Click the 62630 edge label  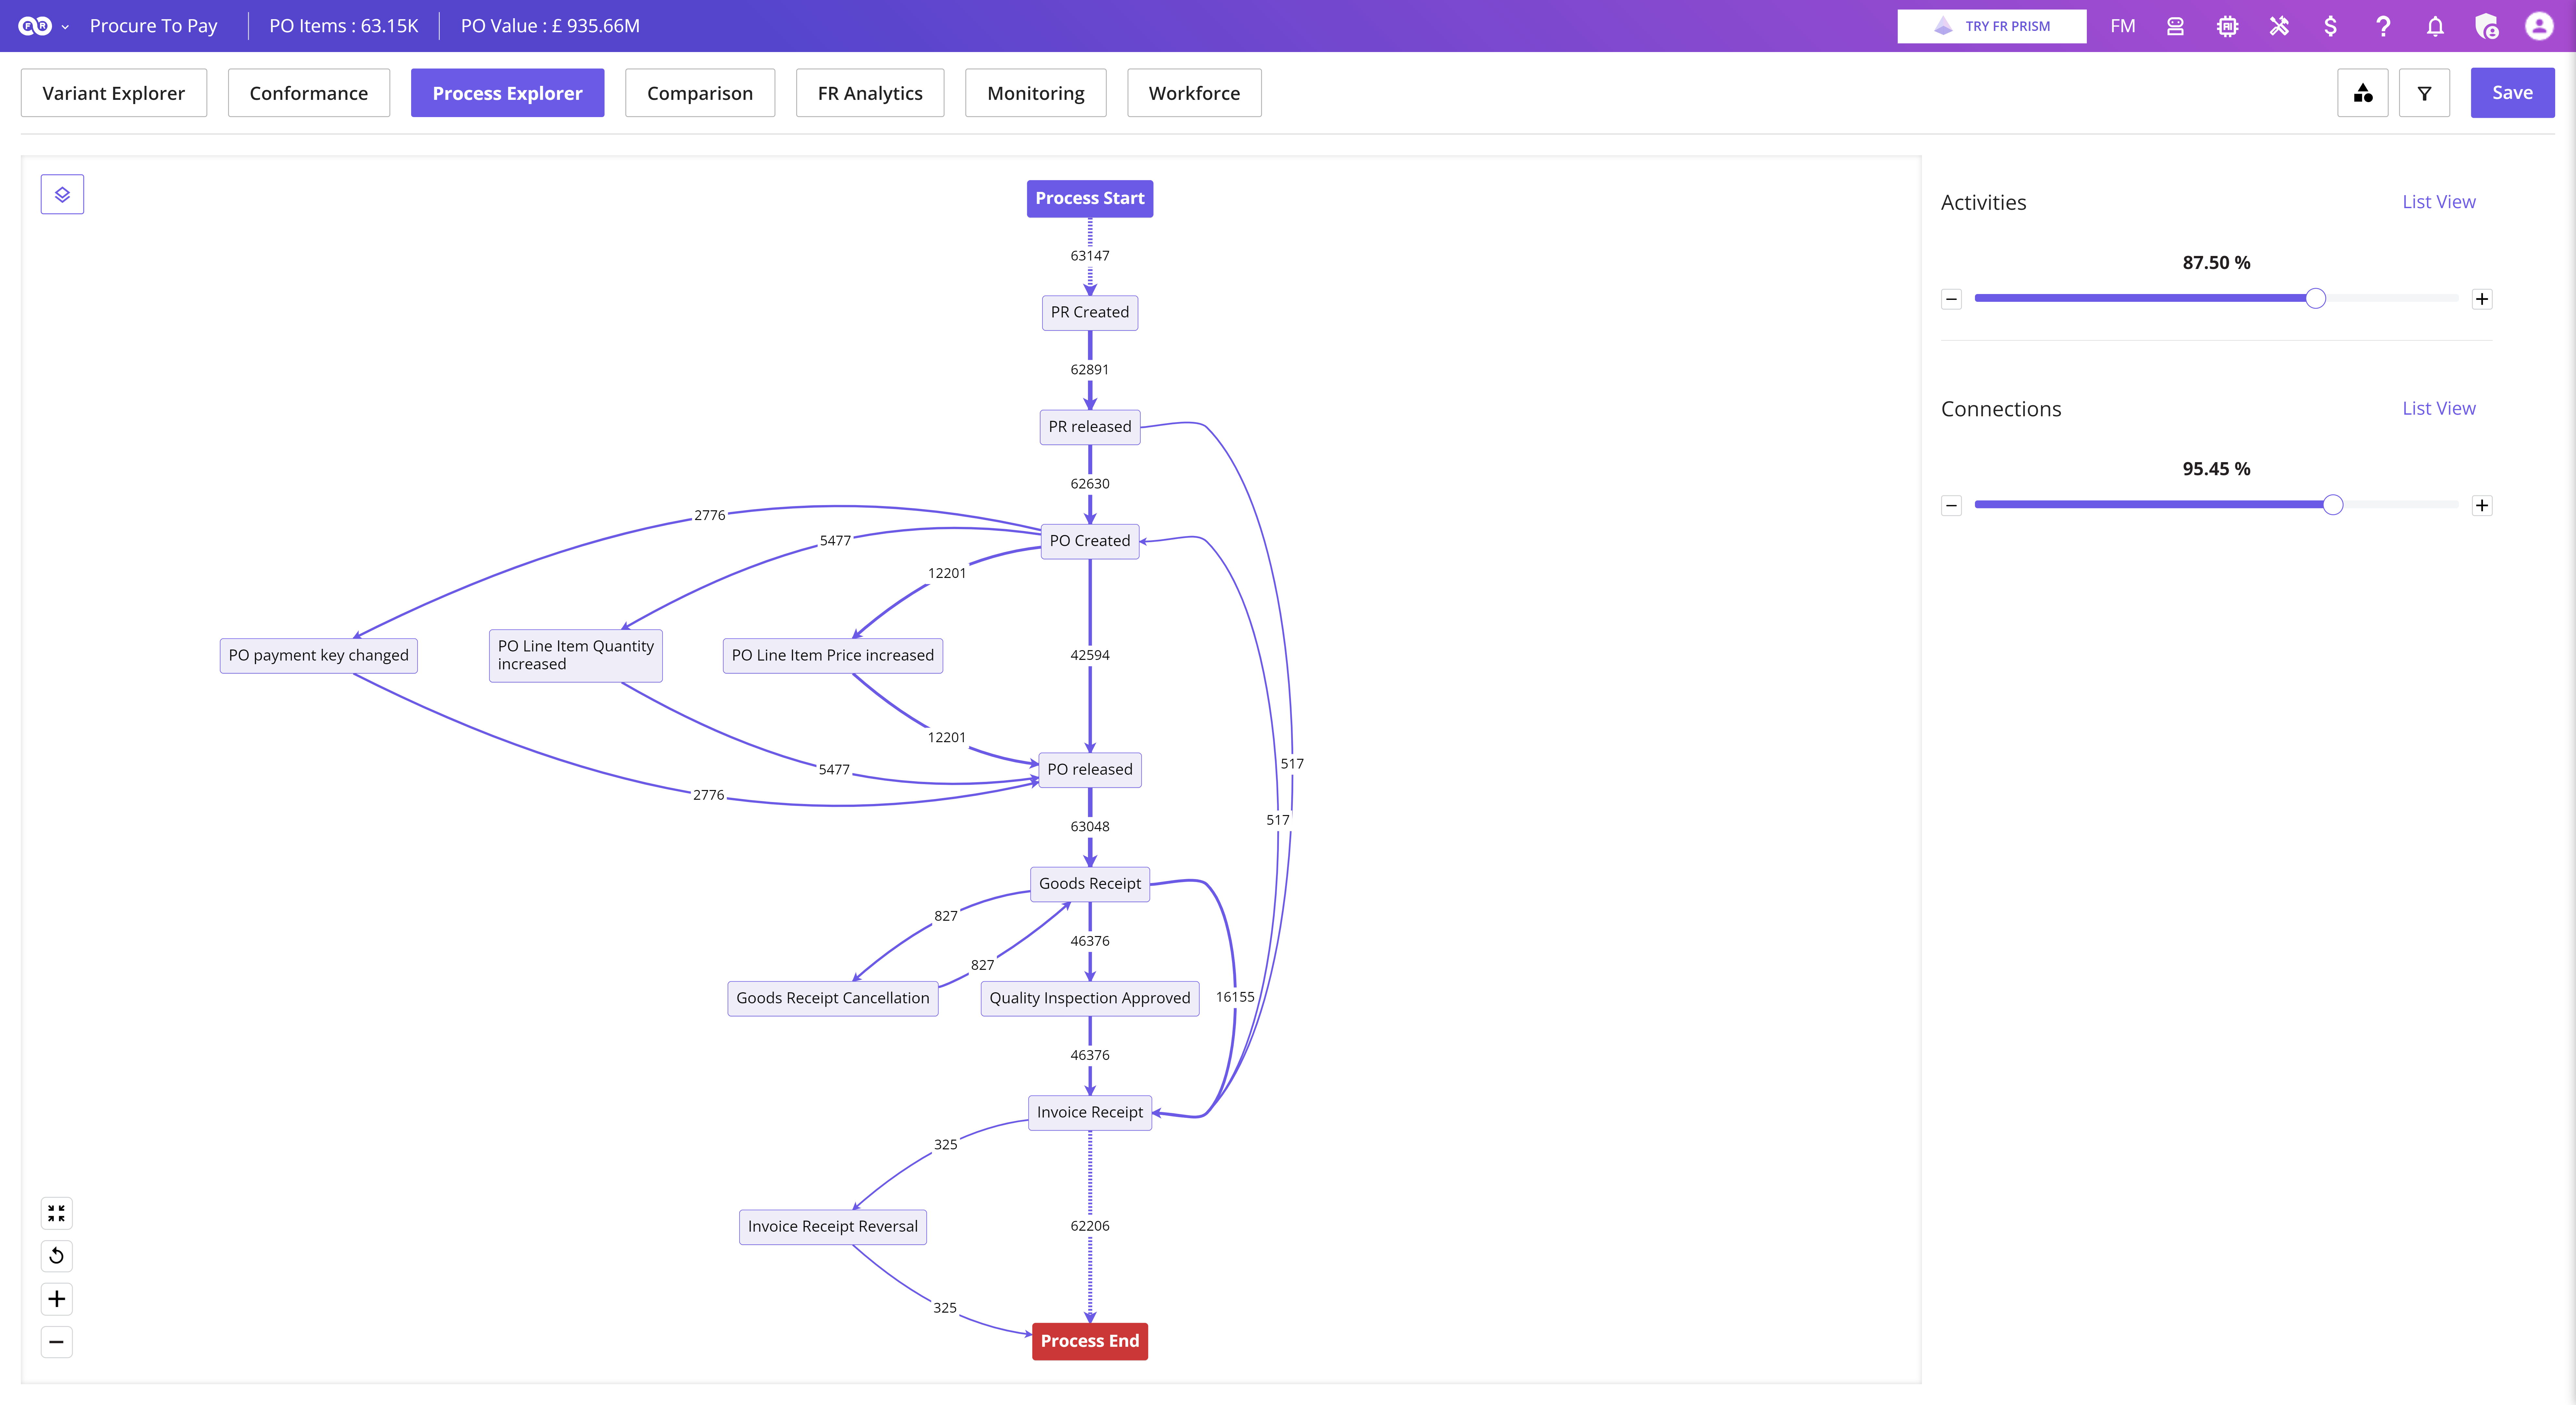(x=1090, y=484)
